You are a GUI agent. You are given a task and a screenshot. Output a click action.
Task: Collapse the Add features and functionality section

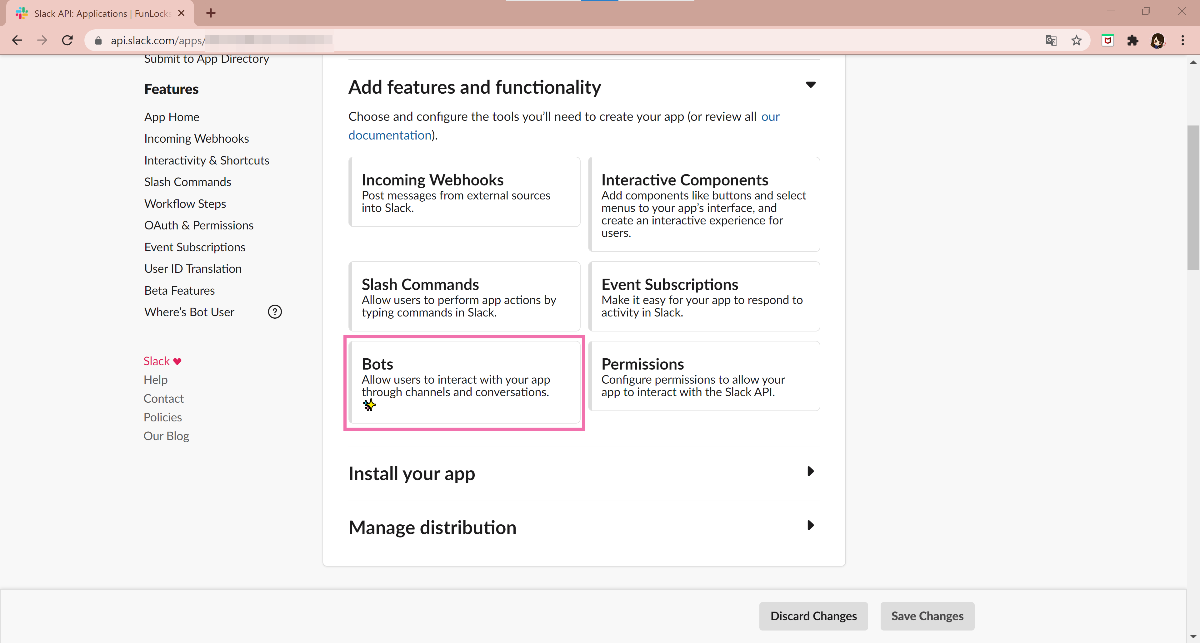[811, 85]
